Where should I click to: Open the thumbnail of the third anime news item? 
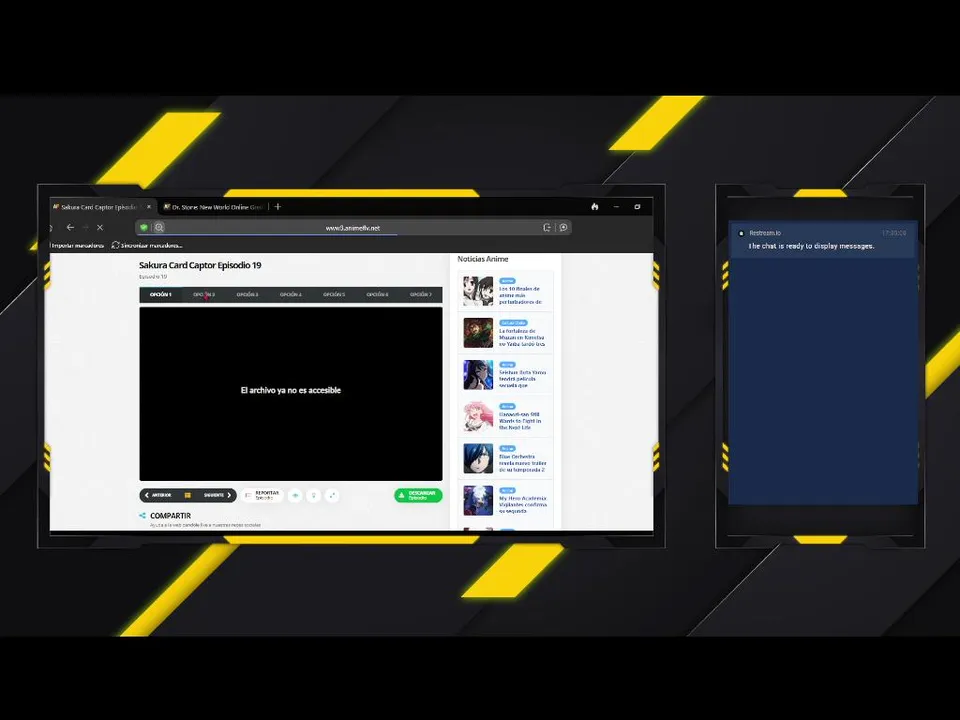(x=478, y=375)
